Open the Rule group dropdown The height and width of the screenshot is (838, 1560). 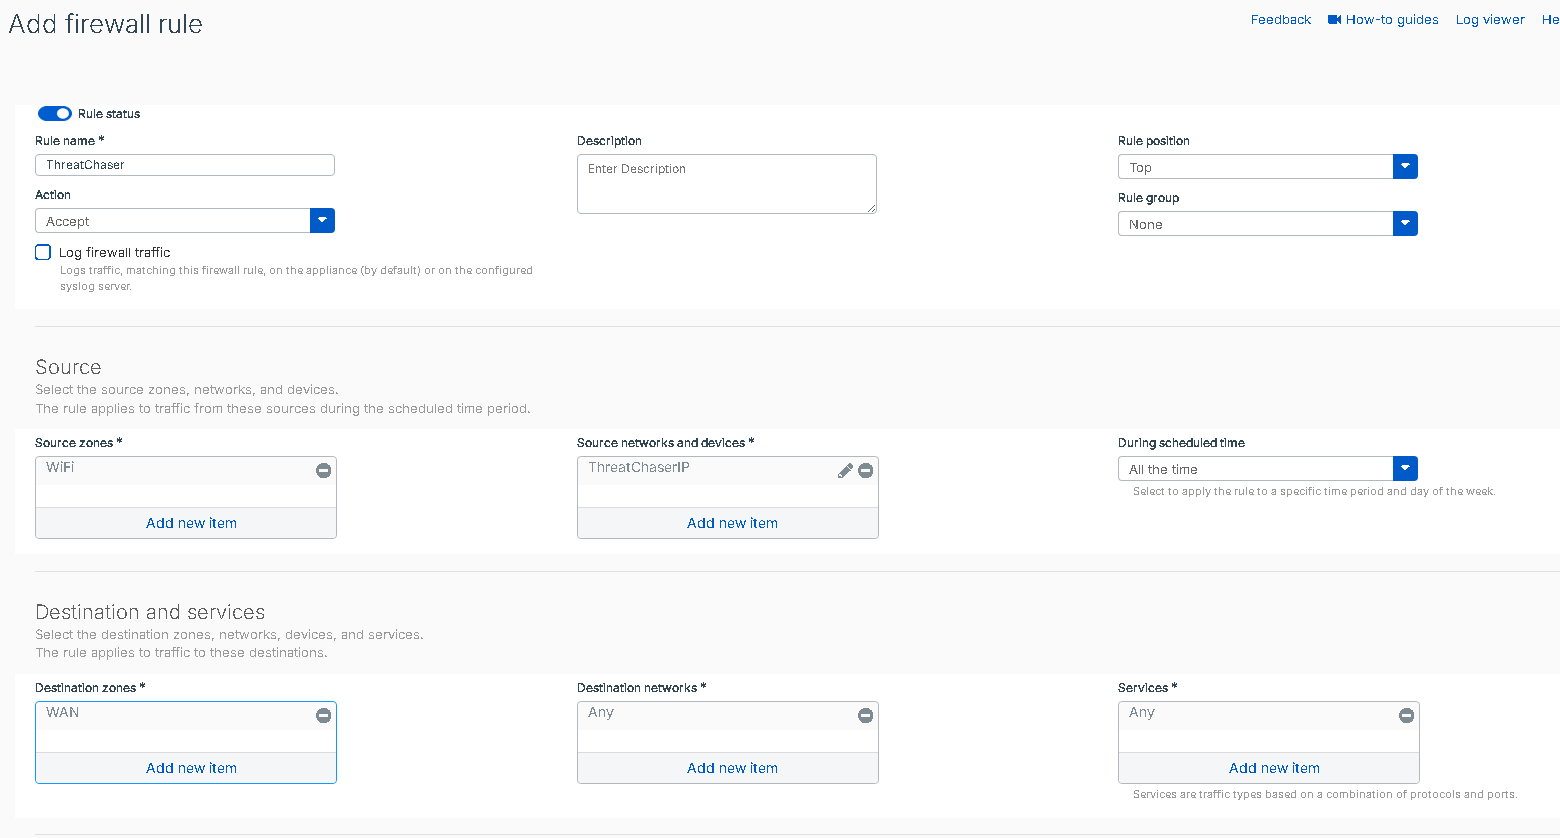[x=1405, y=224]
